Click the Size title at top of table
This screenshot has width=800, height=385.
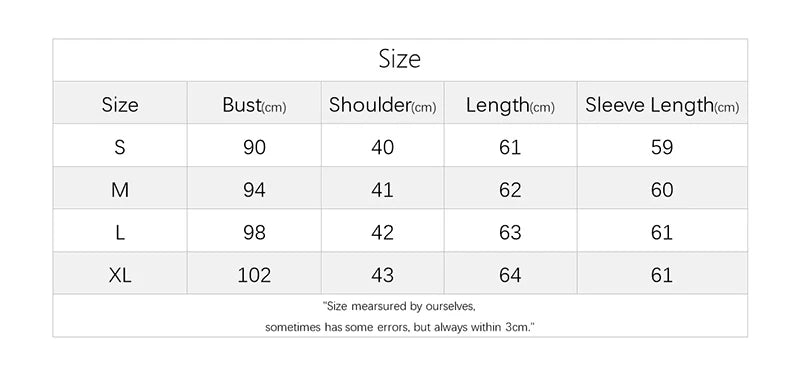[400, 59]
